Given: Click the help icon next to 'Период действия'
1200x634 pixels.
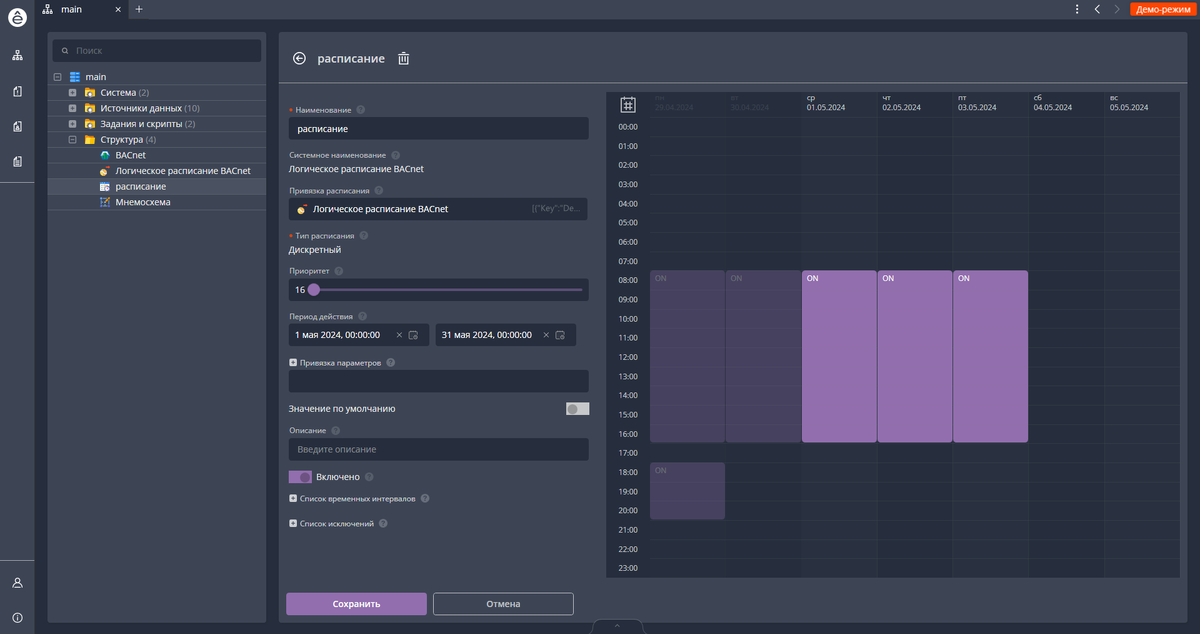Looking at the screenshot, I should 363,316.
